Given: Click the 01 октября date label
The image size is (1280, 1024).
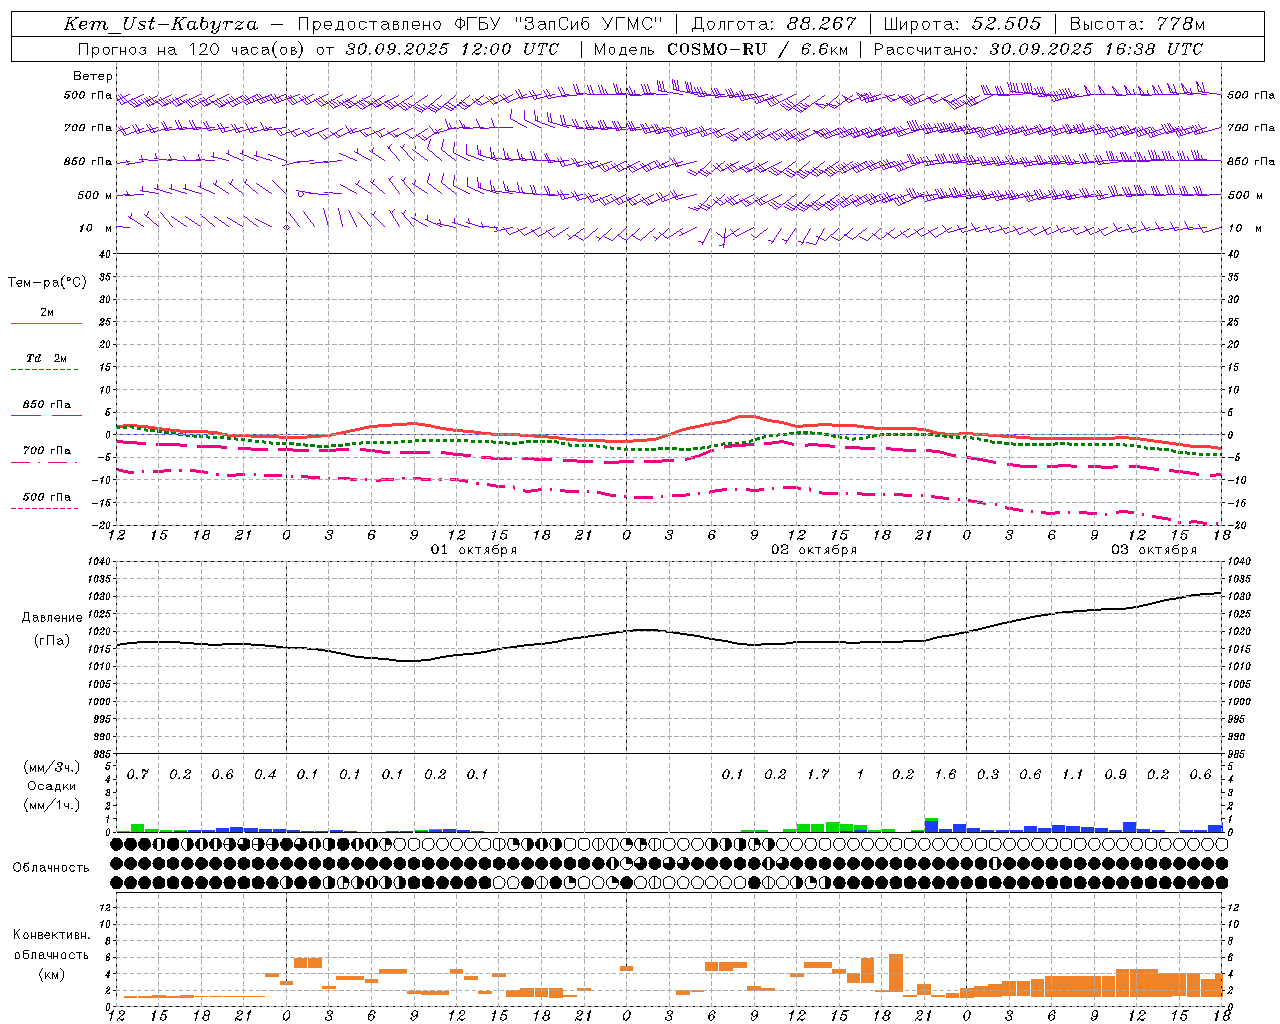Looking at the screenshot, I should [x=474, y=550].
